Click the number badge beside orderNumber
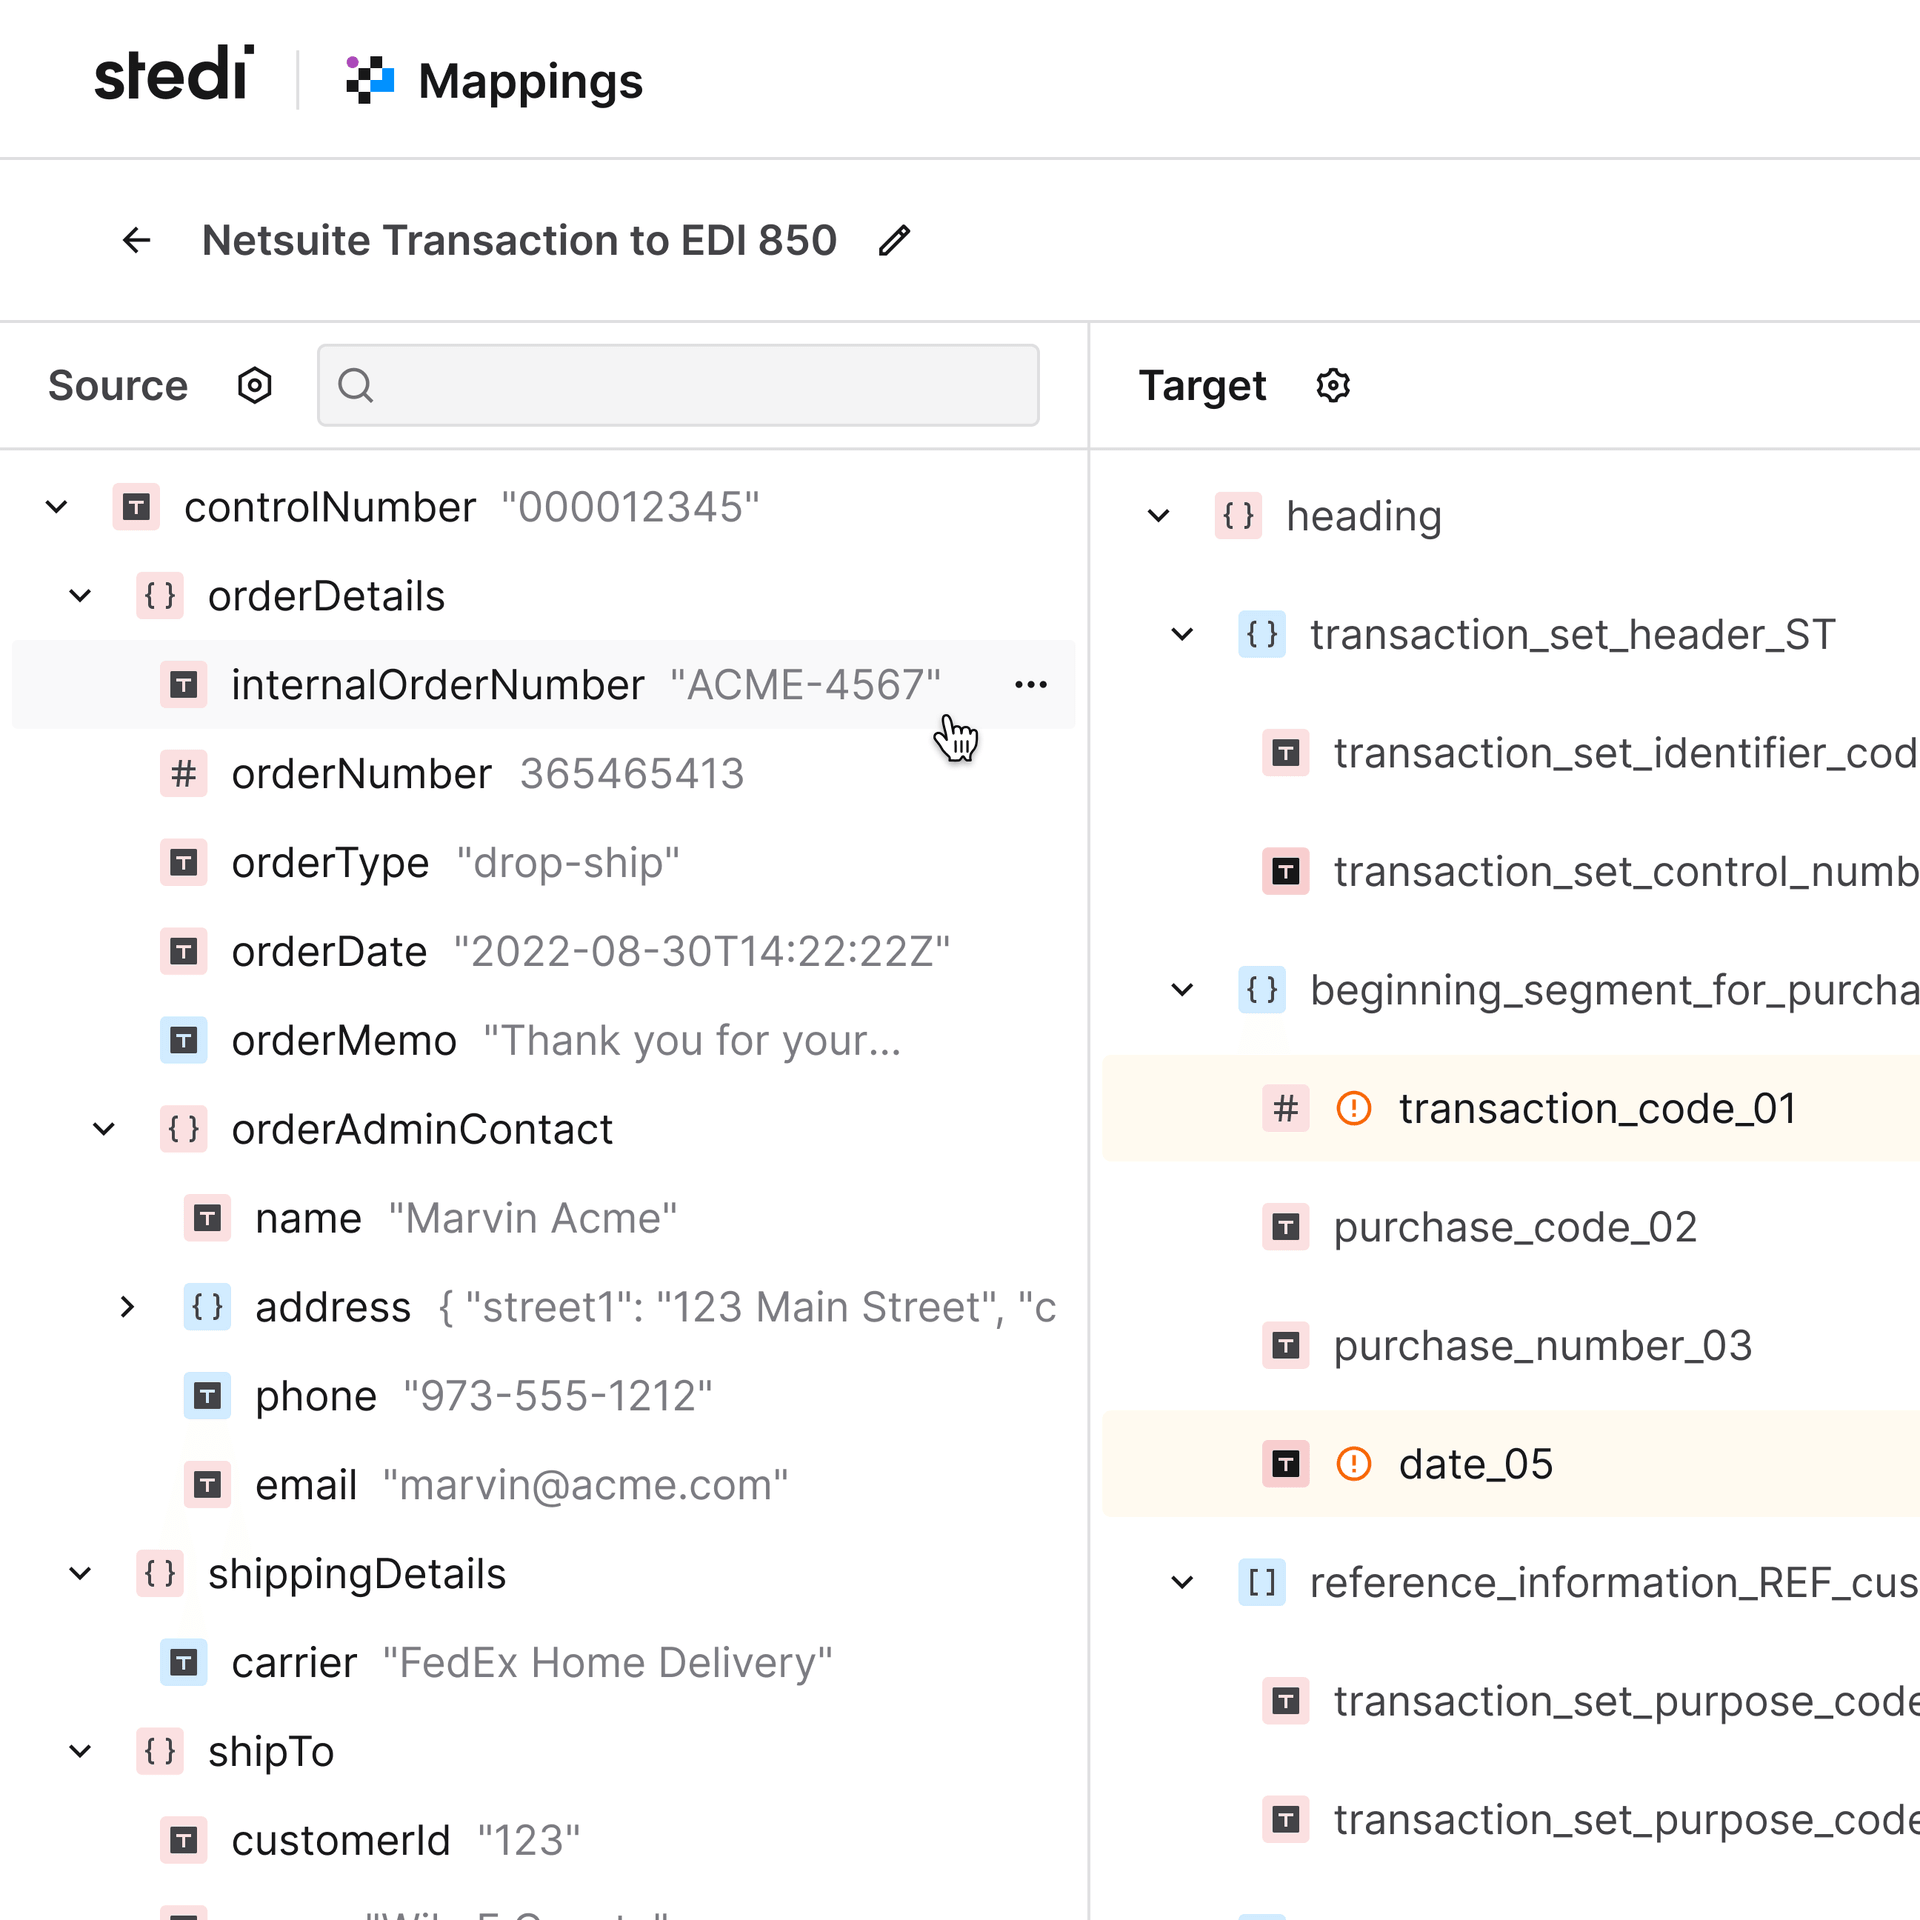This screenshot has width=1920, height=1920. (x=183, y=773)
